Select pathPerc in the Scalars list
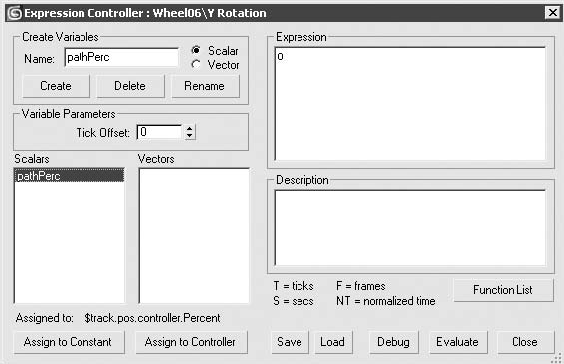The image size is (564, 364). [x=69, y=176]
